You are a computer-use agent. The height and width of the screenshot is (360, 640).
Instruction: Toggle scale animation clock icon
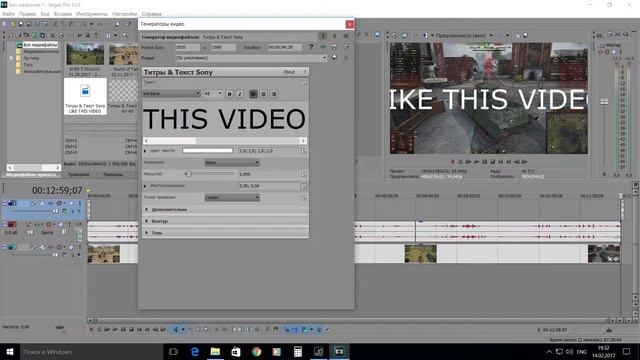304,174
